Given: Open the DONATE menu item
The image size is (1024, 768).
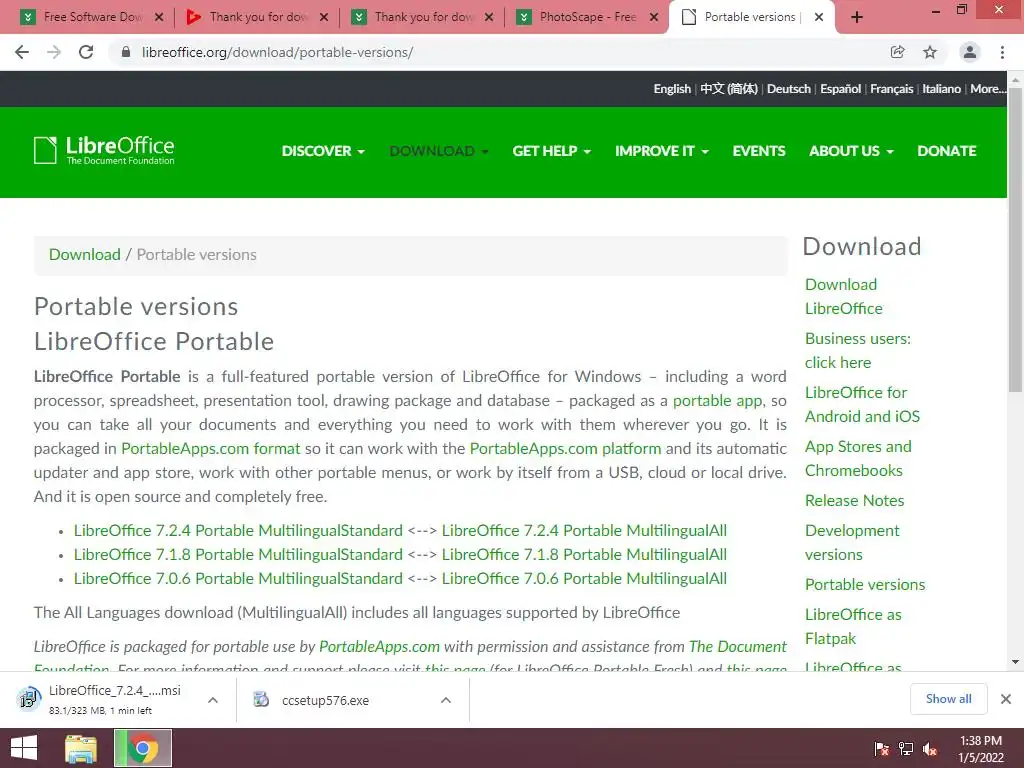Looking at the screenshot, I should (x=947, y=151).
